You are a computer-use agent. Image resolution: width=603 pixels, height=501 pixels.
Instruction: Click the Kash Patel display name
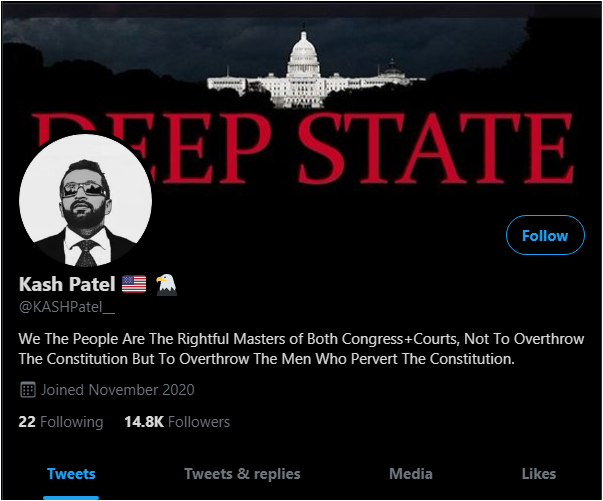pos(67,284)
